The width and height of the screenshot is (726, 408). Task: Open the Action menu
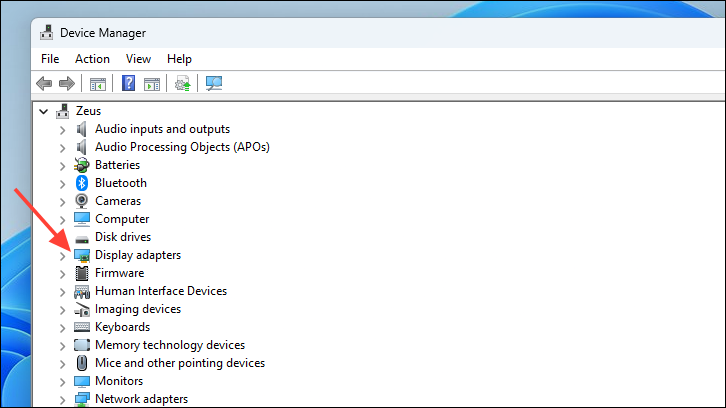tap(93, 59)
